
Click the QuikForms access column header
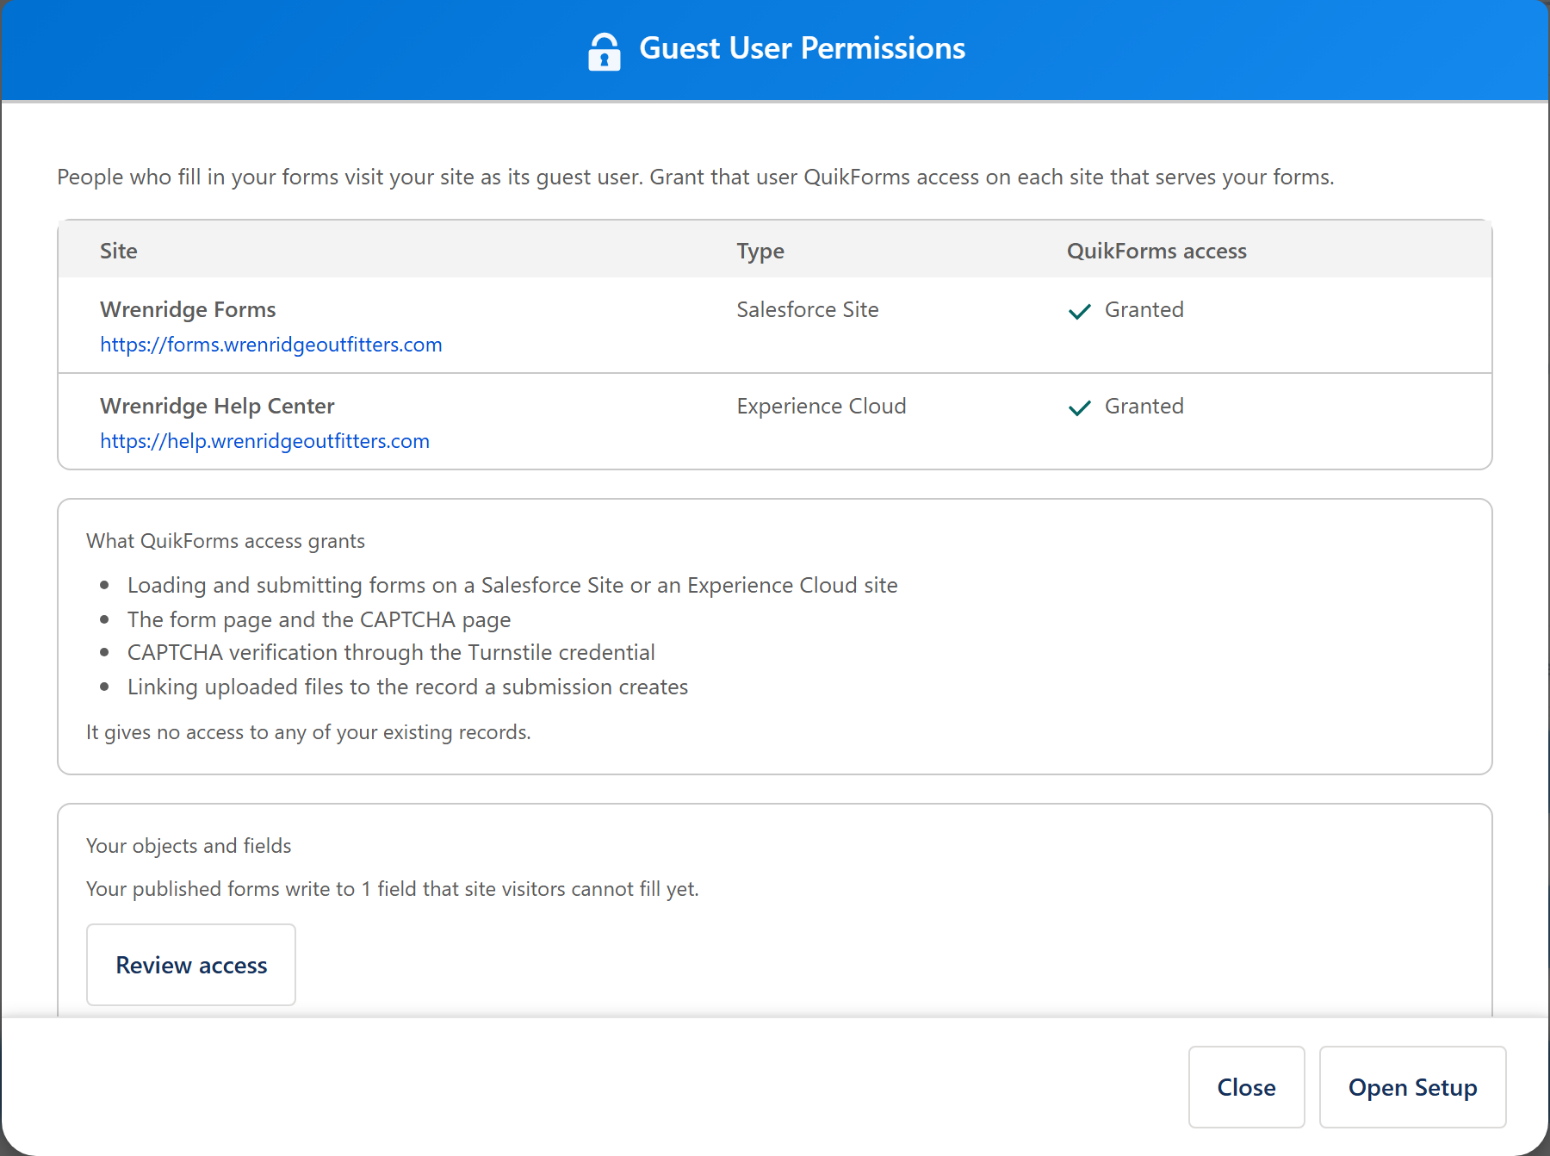[1157, 251]
